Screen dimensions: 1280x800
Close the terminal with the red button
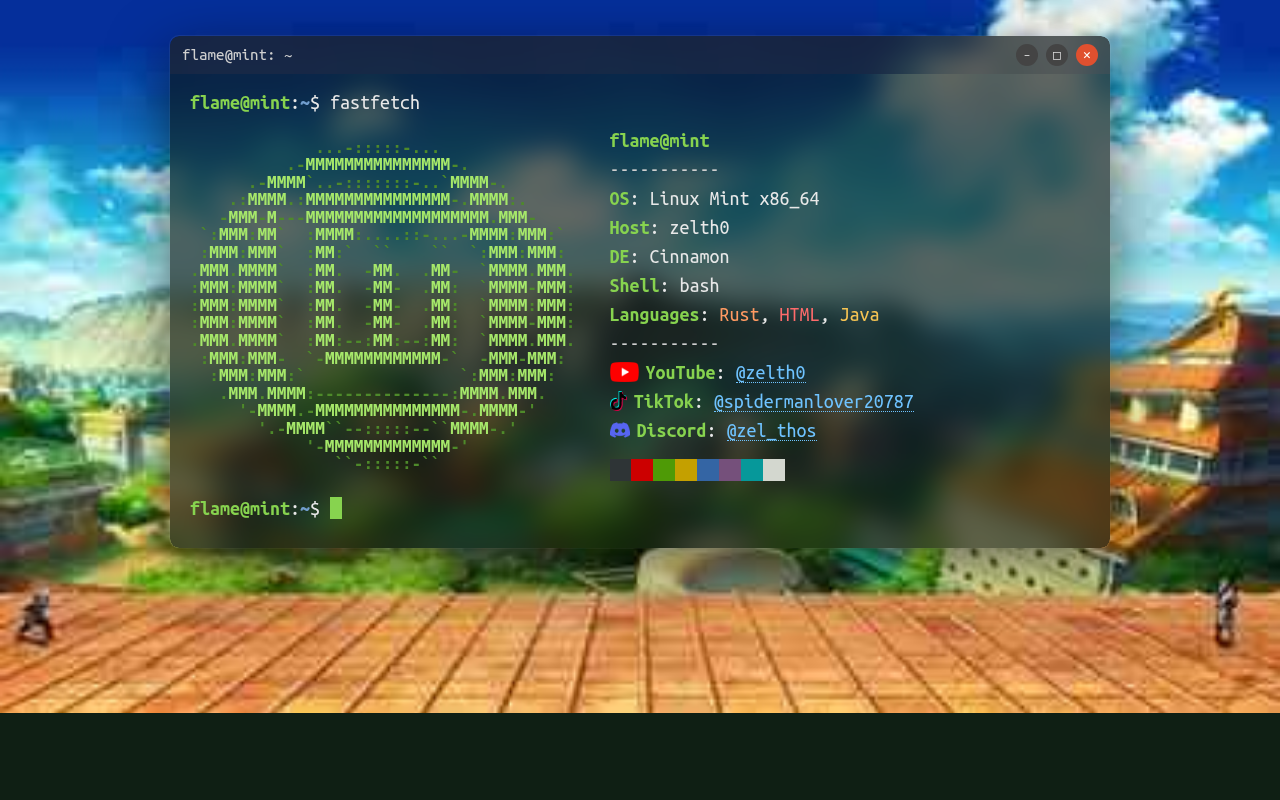(x=1087, y=55)
